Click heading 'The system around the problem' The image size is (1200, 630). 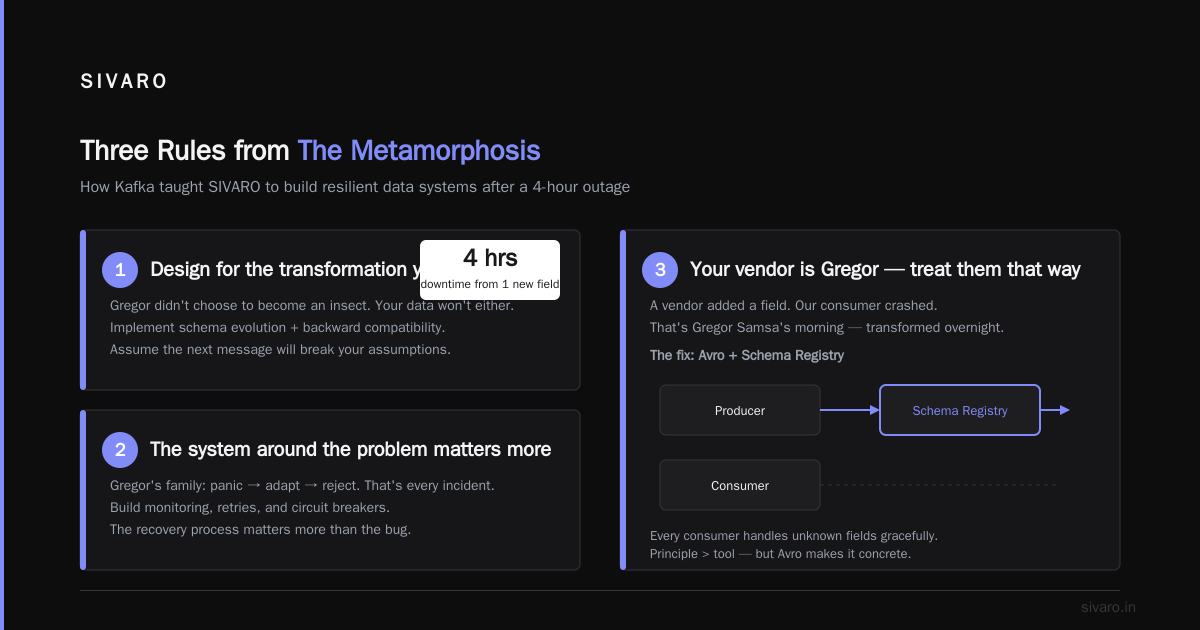[x=350, y=450]
